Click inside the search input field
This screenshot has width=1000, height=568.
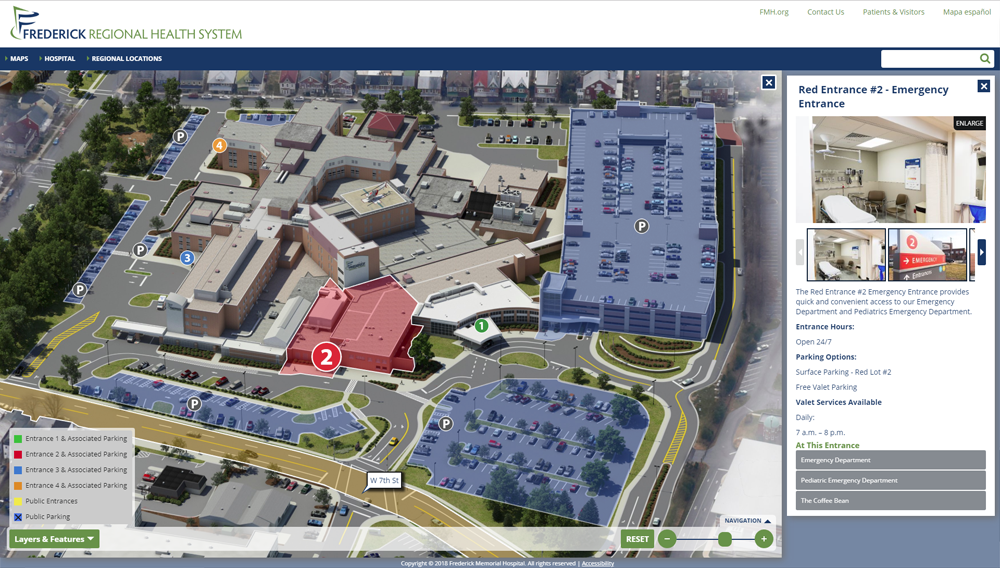[x=929, y=59]
